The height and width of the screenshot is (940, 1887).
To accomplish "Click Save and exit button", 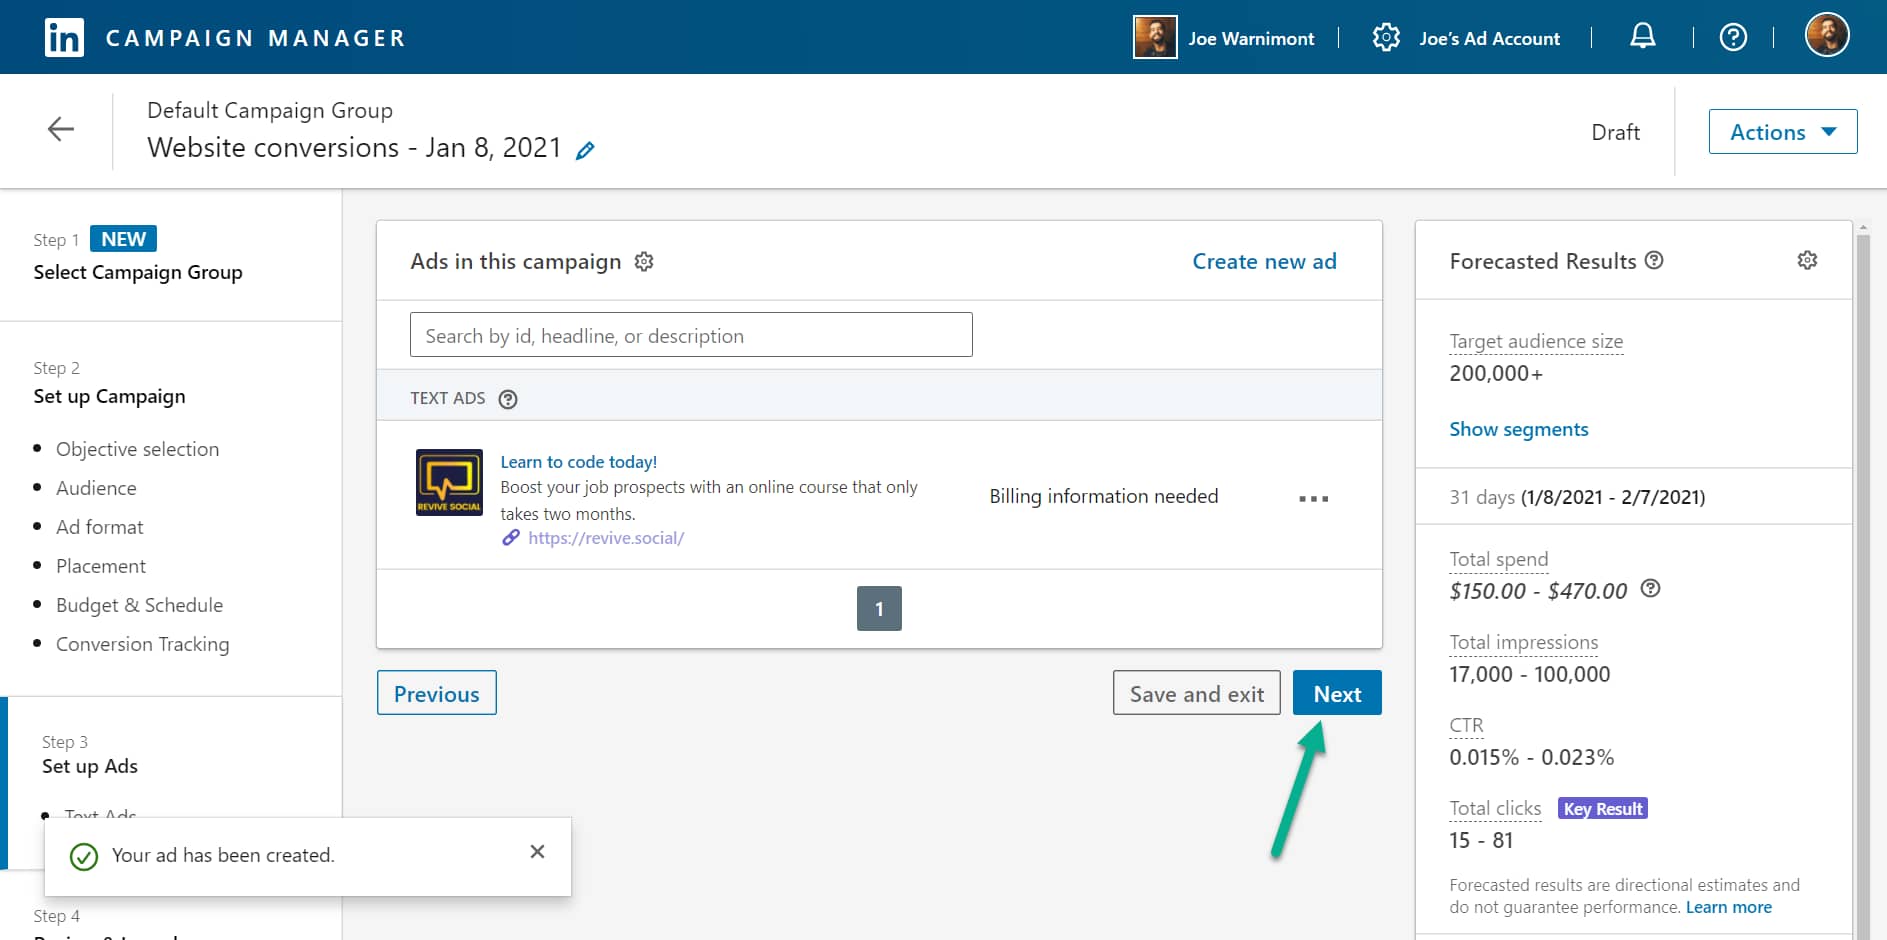I will pos(1196,693).
